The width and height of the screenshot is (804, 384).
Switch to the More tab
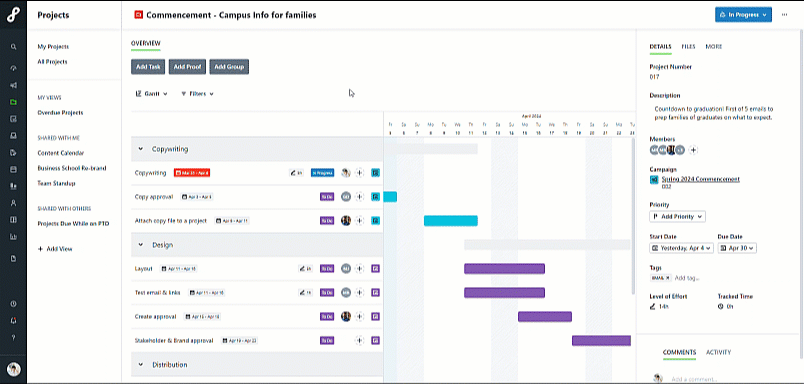(x=713, y=47)
